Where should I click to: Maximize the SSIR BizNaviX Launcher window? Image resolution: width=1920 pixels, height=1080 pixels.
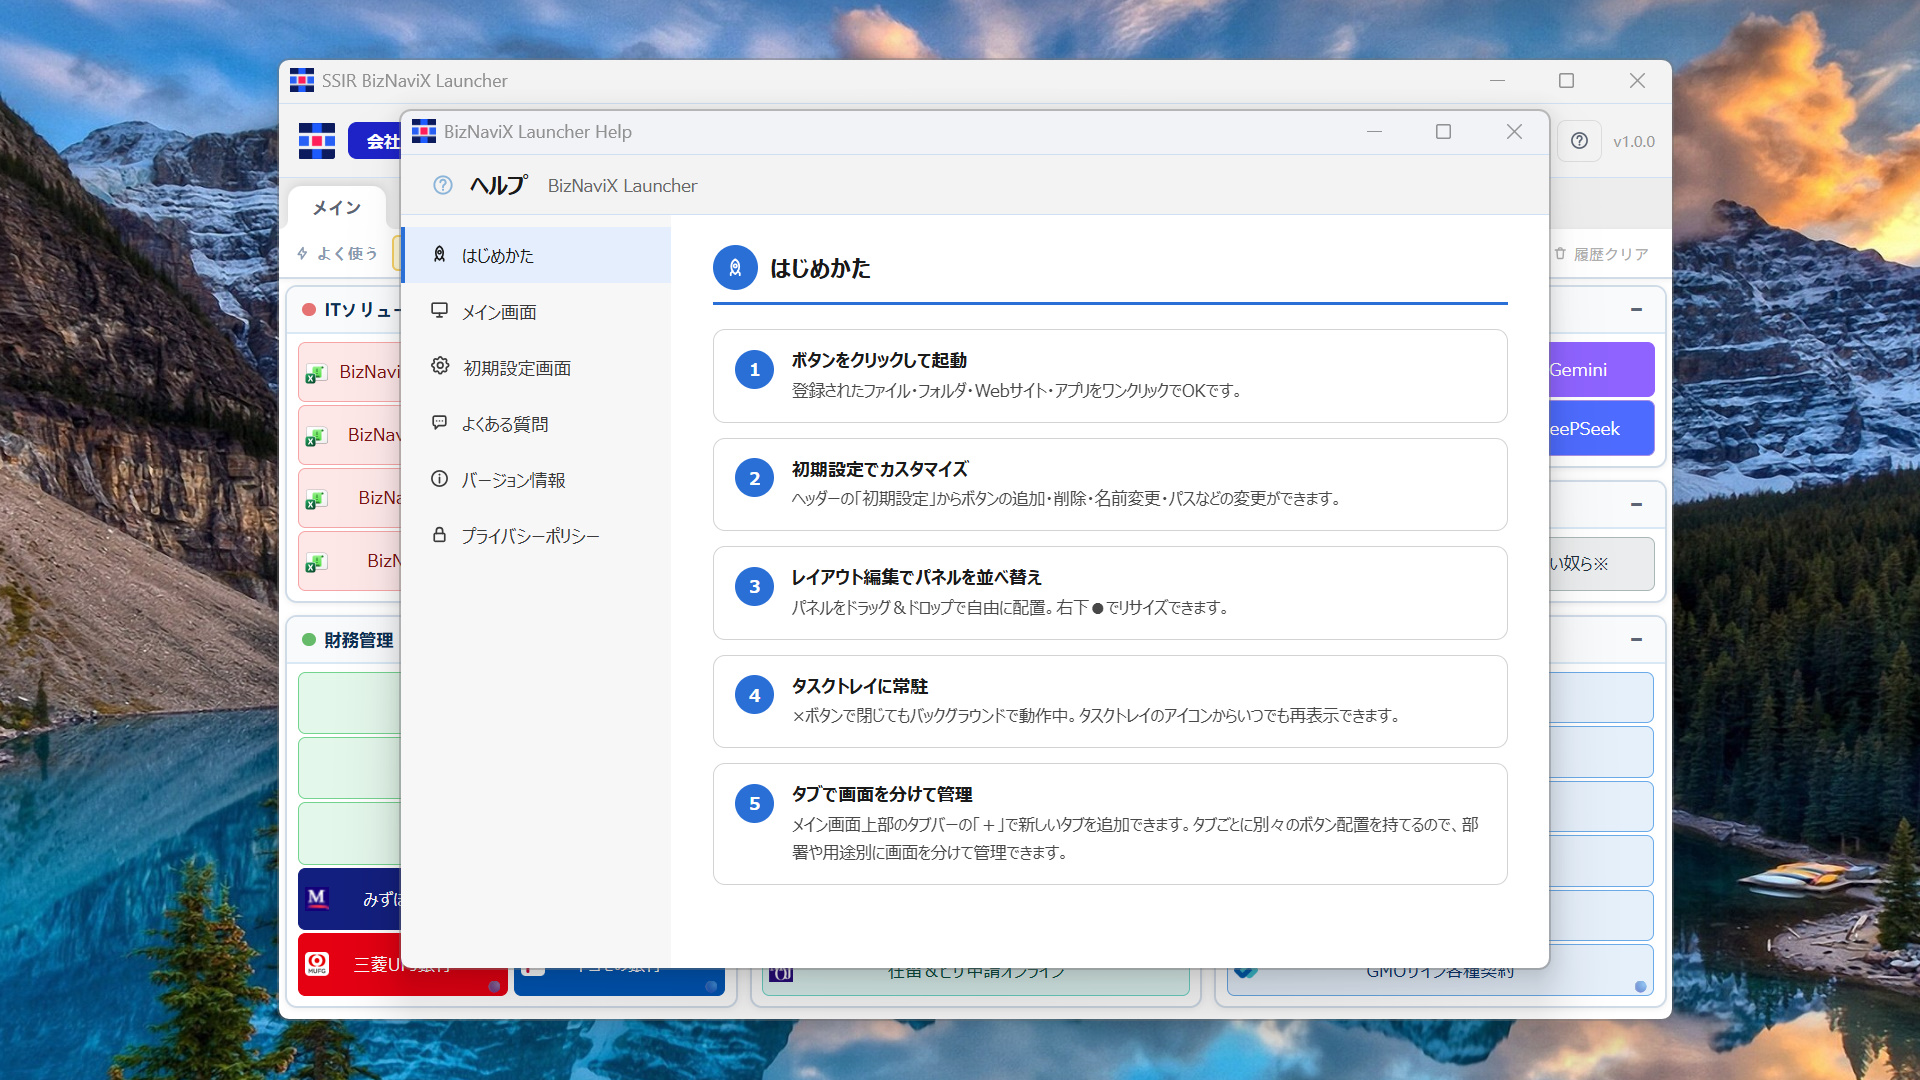1566,81
